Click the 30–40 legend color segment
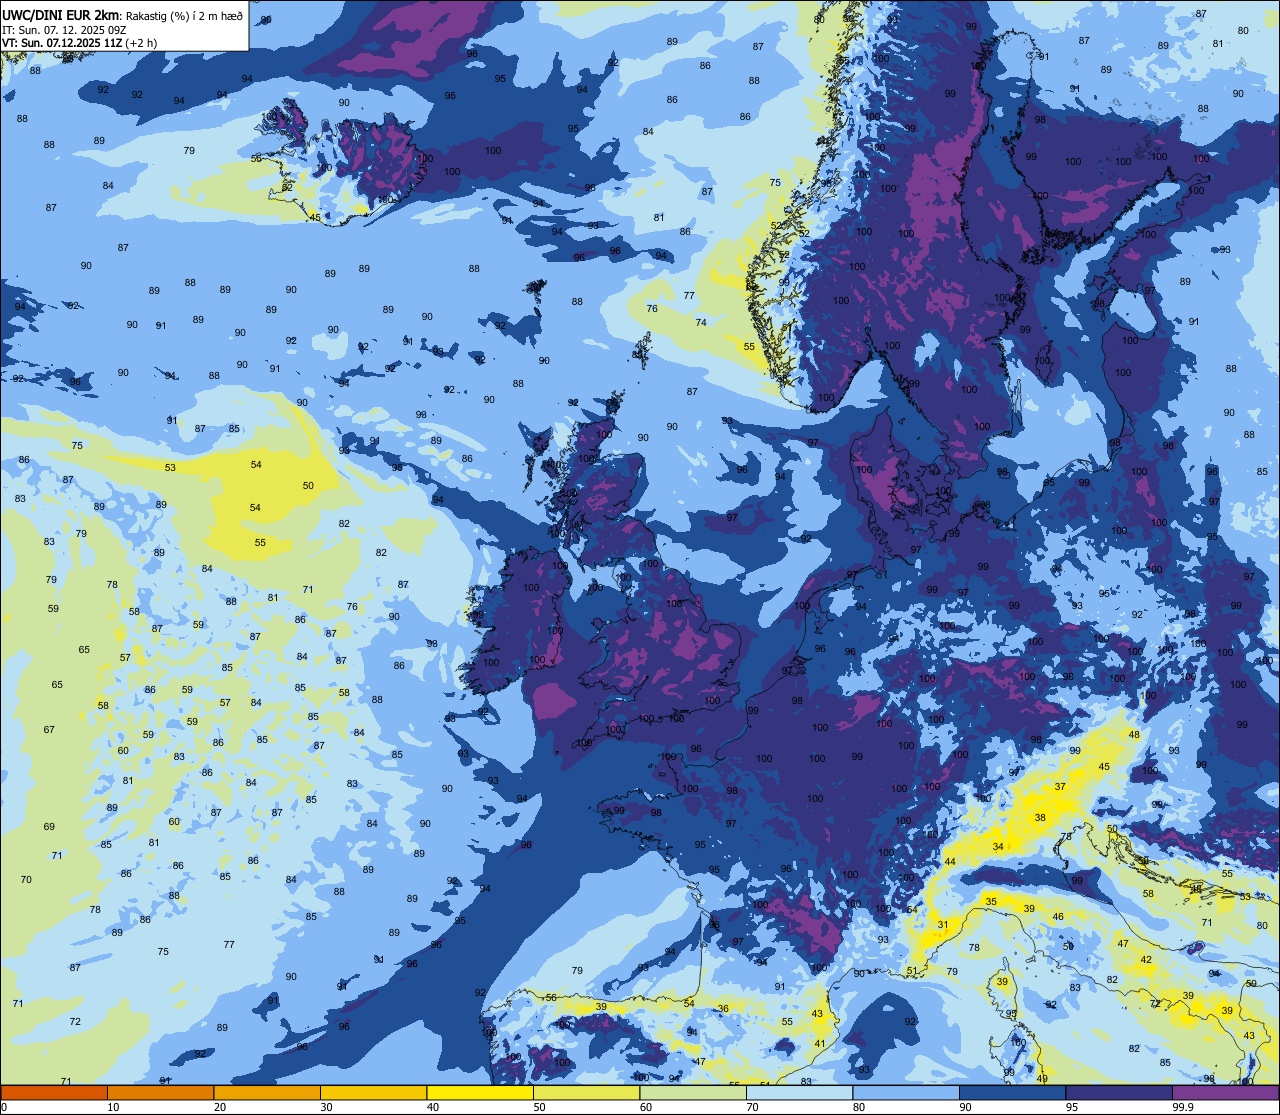The width and height of the screenshot is (1280, 1115). [x=373, y=1092]
